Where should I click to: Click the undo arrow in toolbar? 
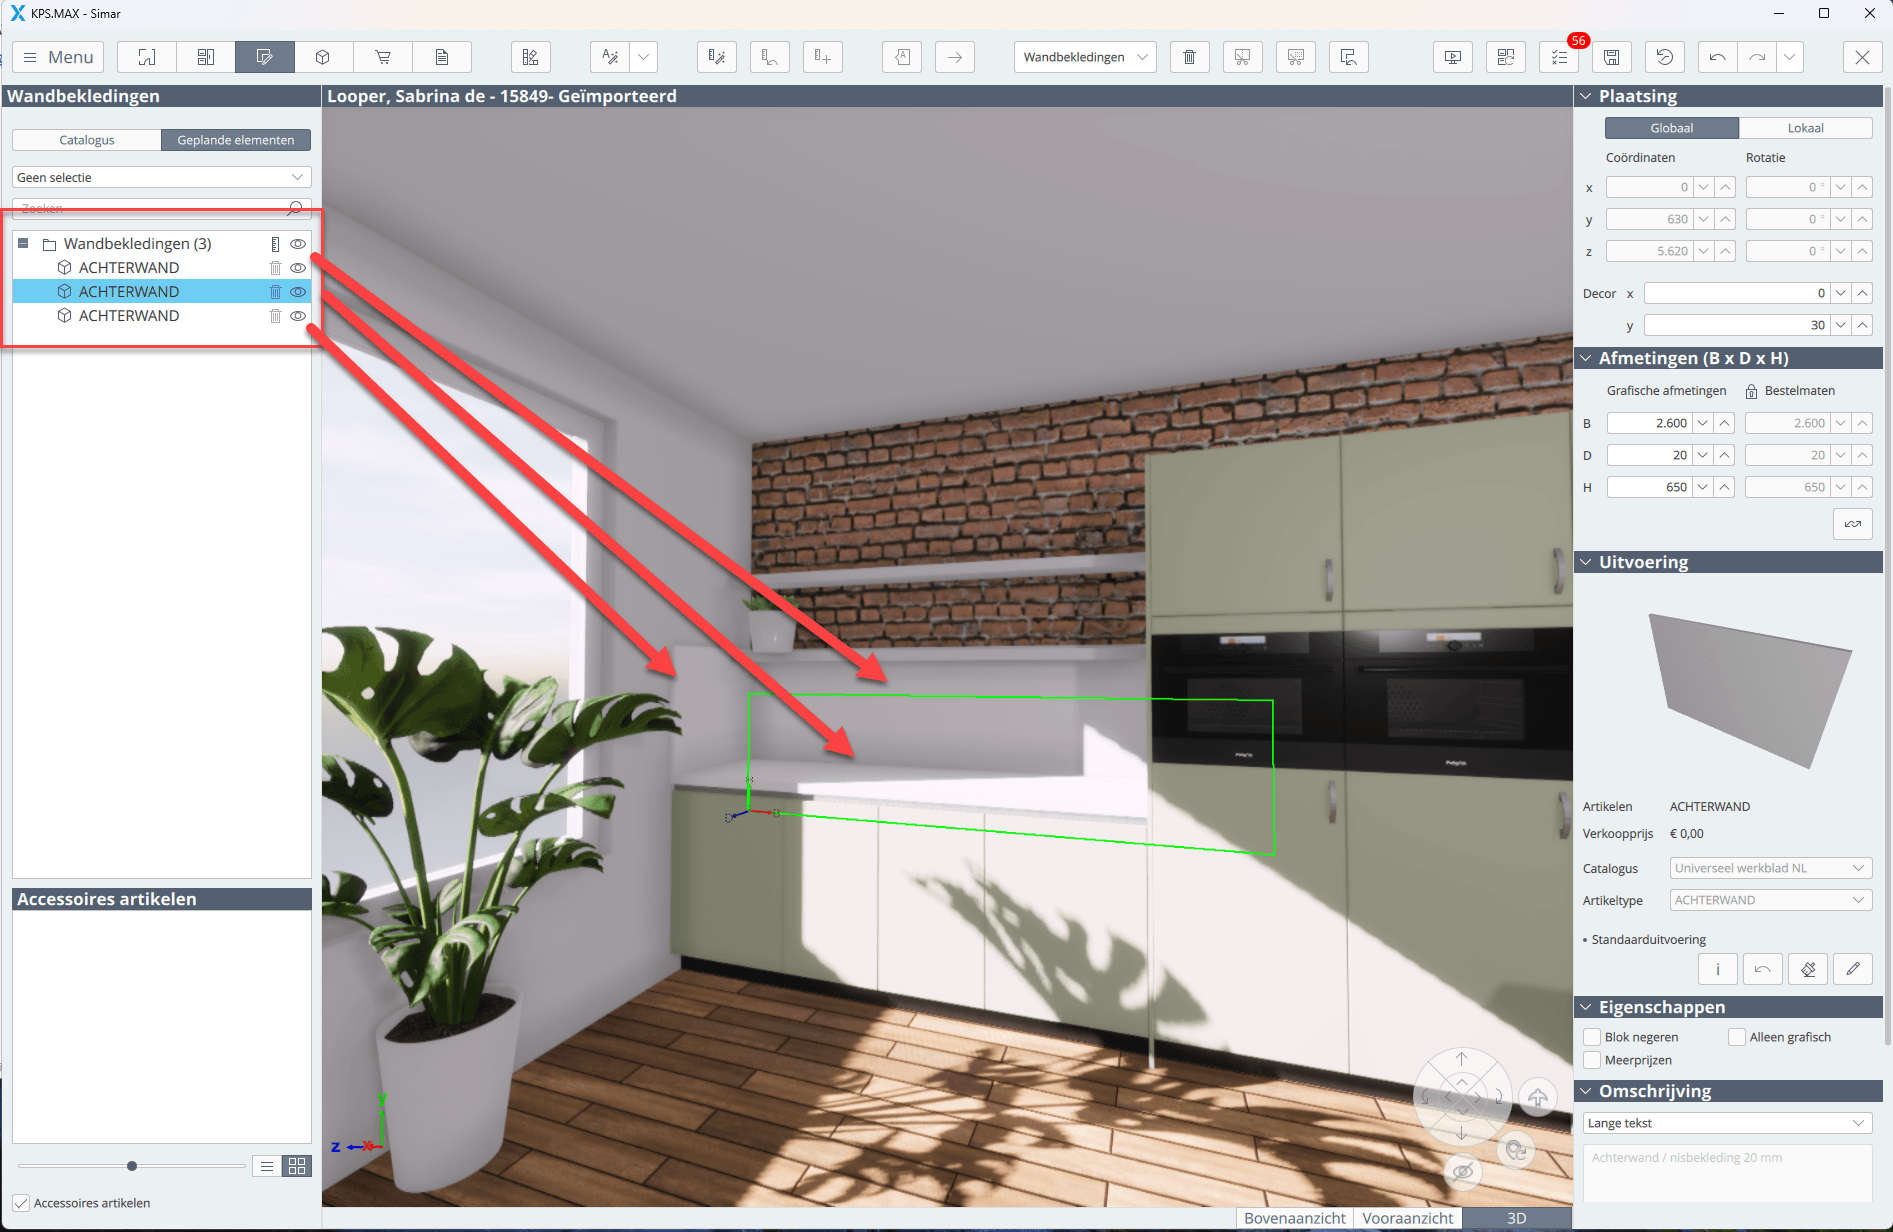(1717, 57)
